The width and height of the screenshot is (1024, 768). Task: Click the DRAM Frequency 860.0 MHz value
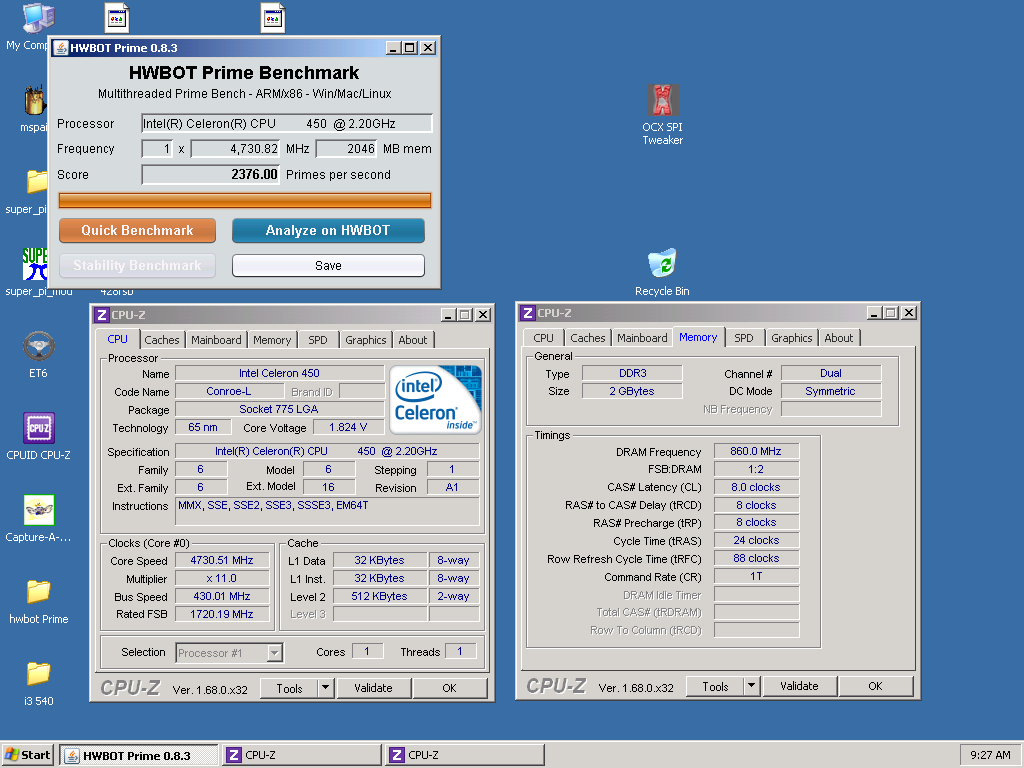(756, 451)
